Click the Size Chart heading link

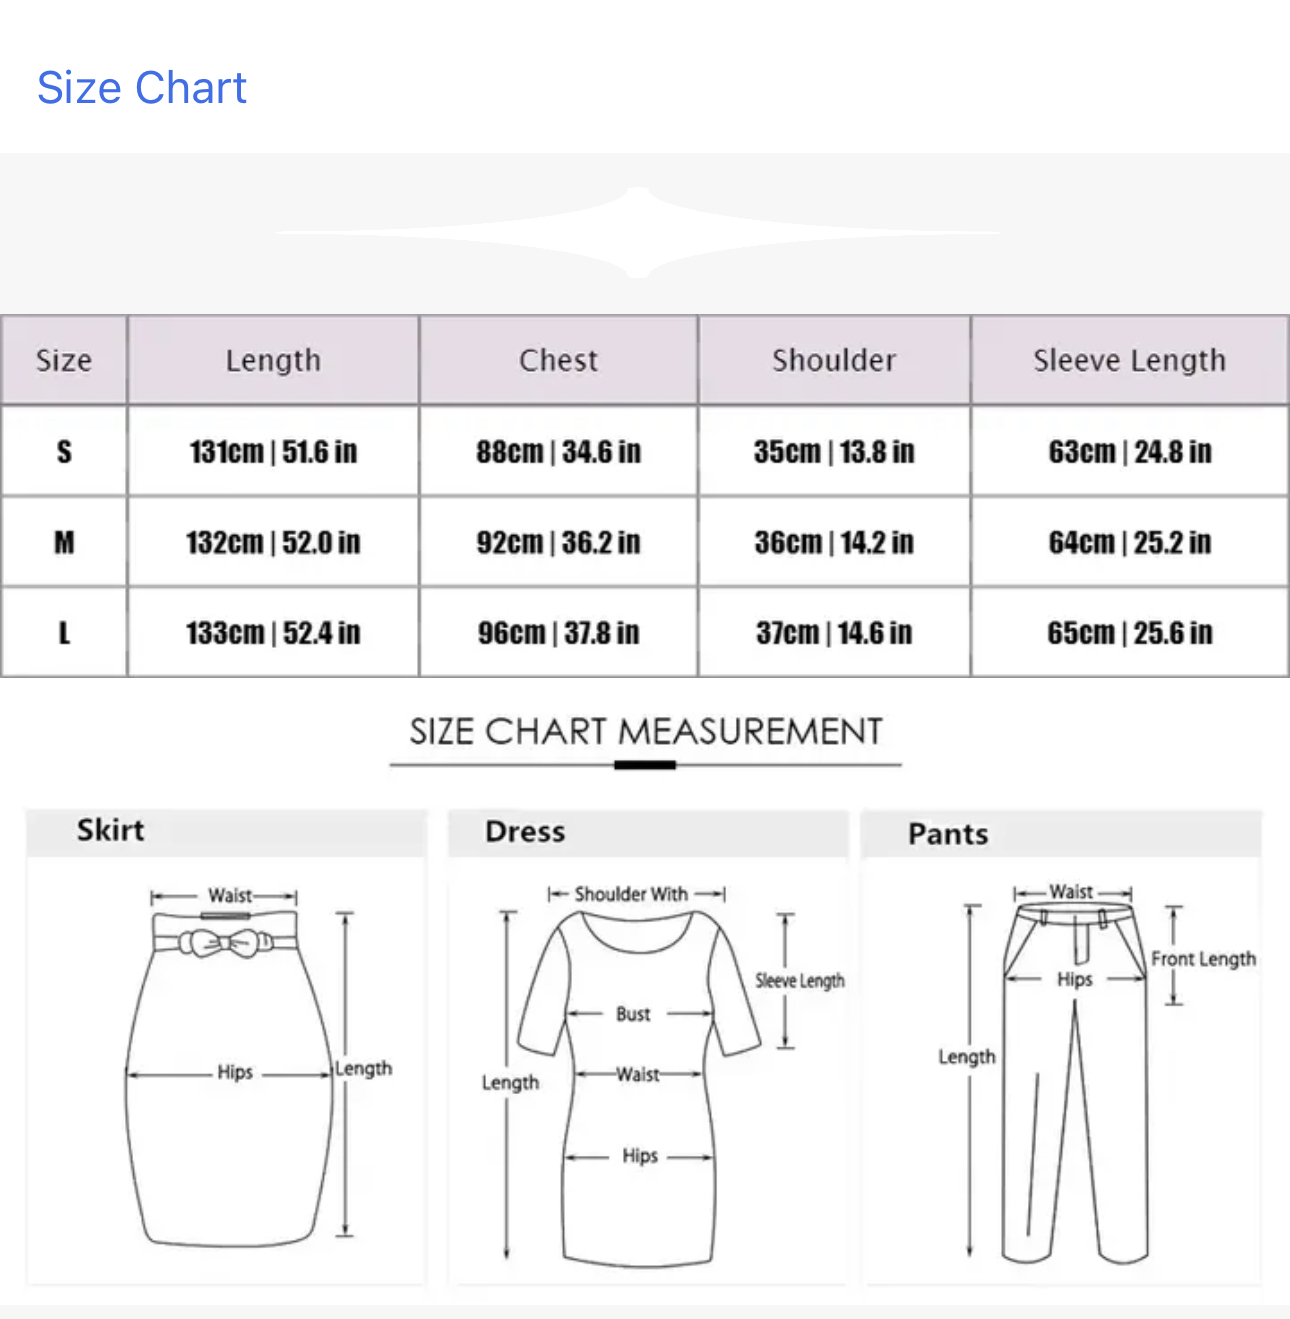(142, 88)
